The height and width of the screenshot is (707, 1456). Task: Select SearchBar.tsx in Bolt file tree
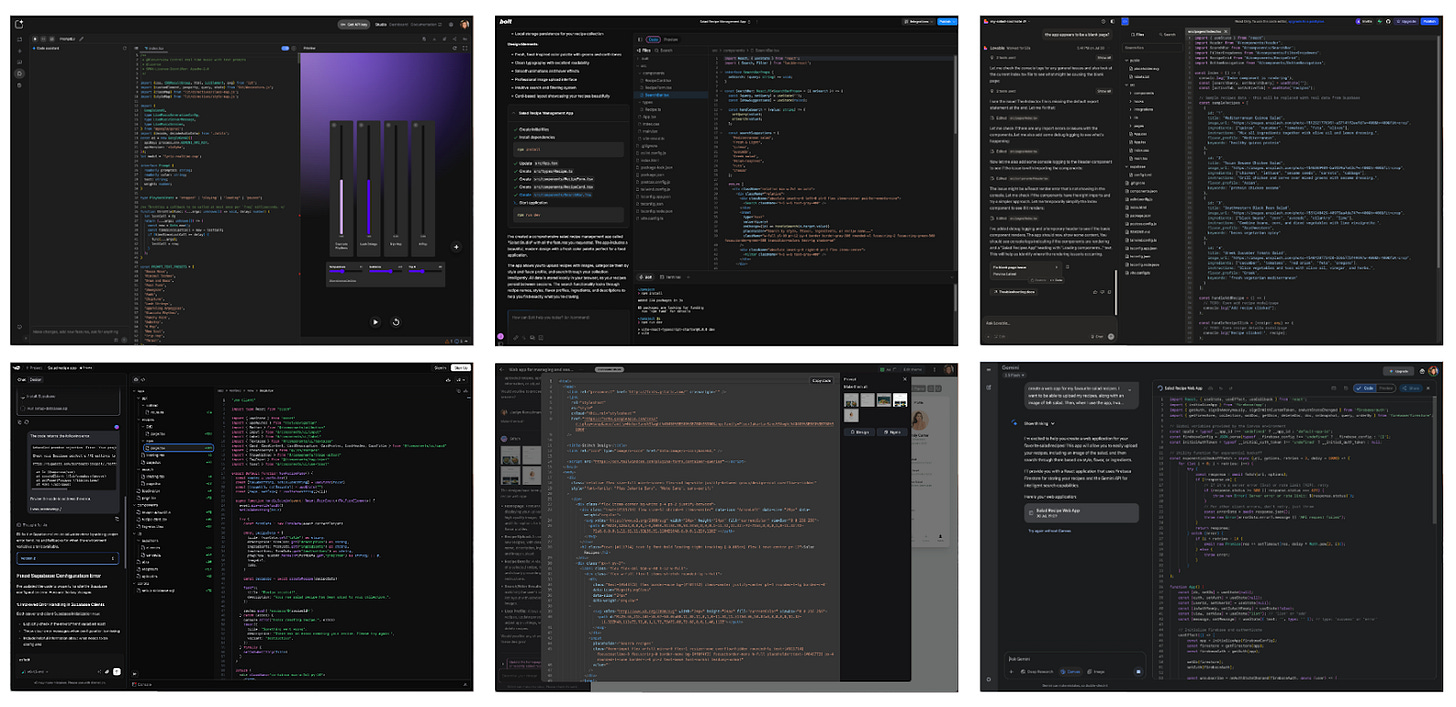click(671, 95)
